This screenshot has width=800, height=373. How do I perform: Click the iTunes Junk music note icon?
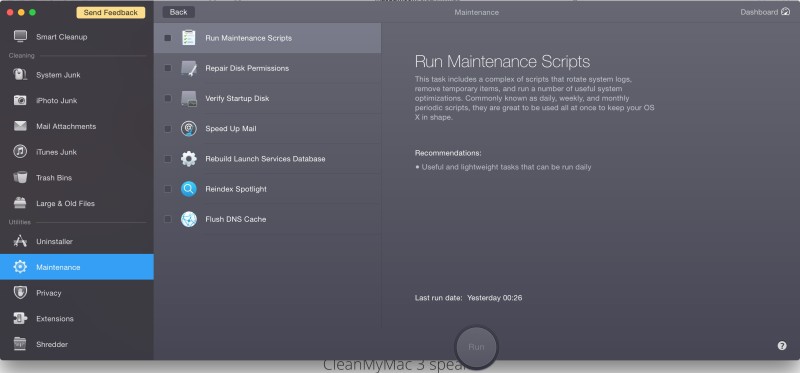pos(20,152)
